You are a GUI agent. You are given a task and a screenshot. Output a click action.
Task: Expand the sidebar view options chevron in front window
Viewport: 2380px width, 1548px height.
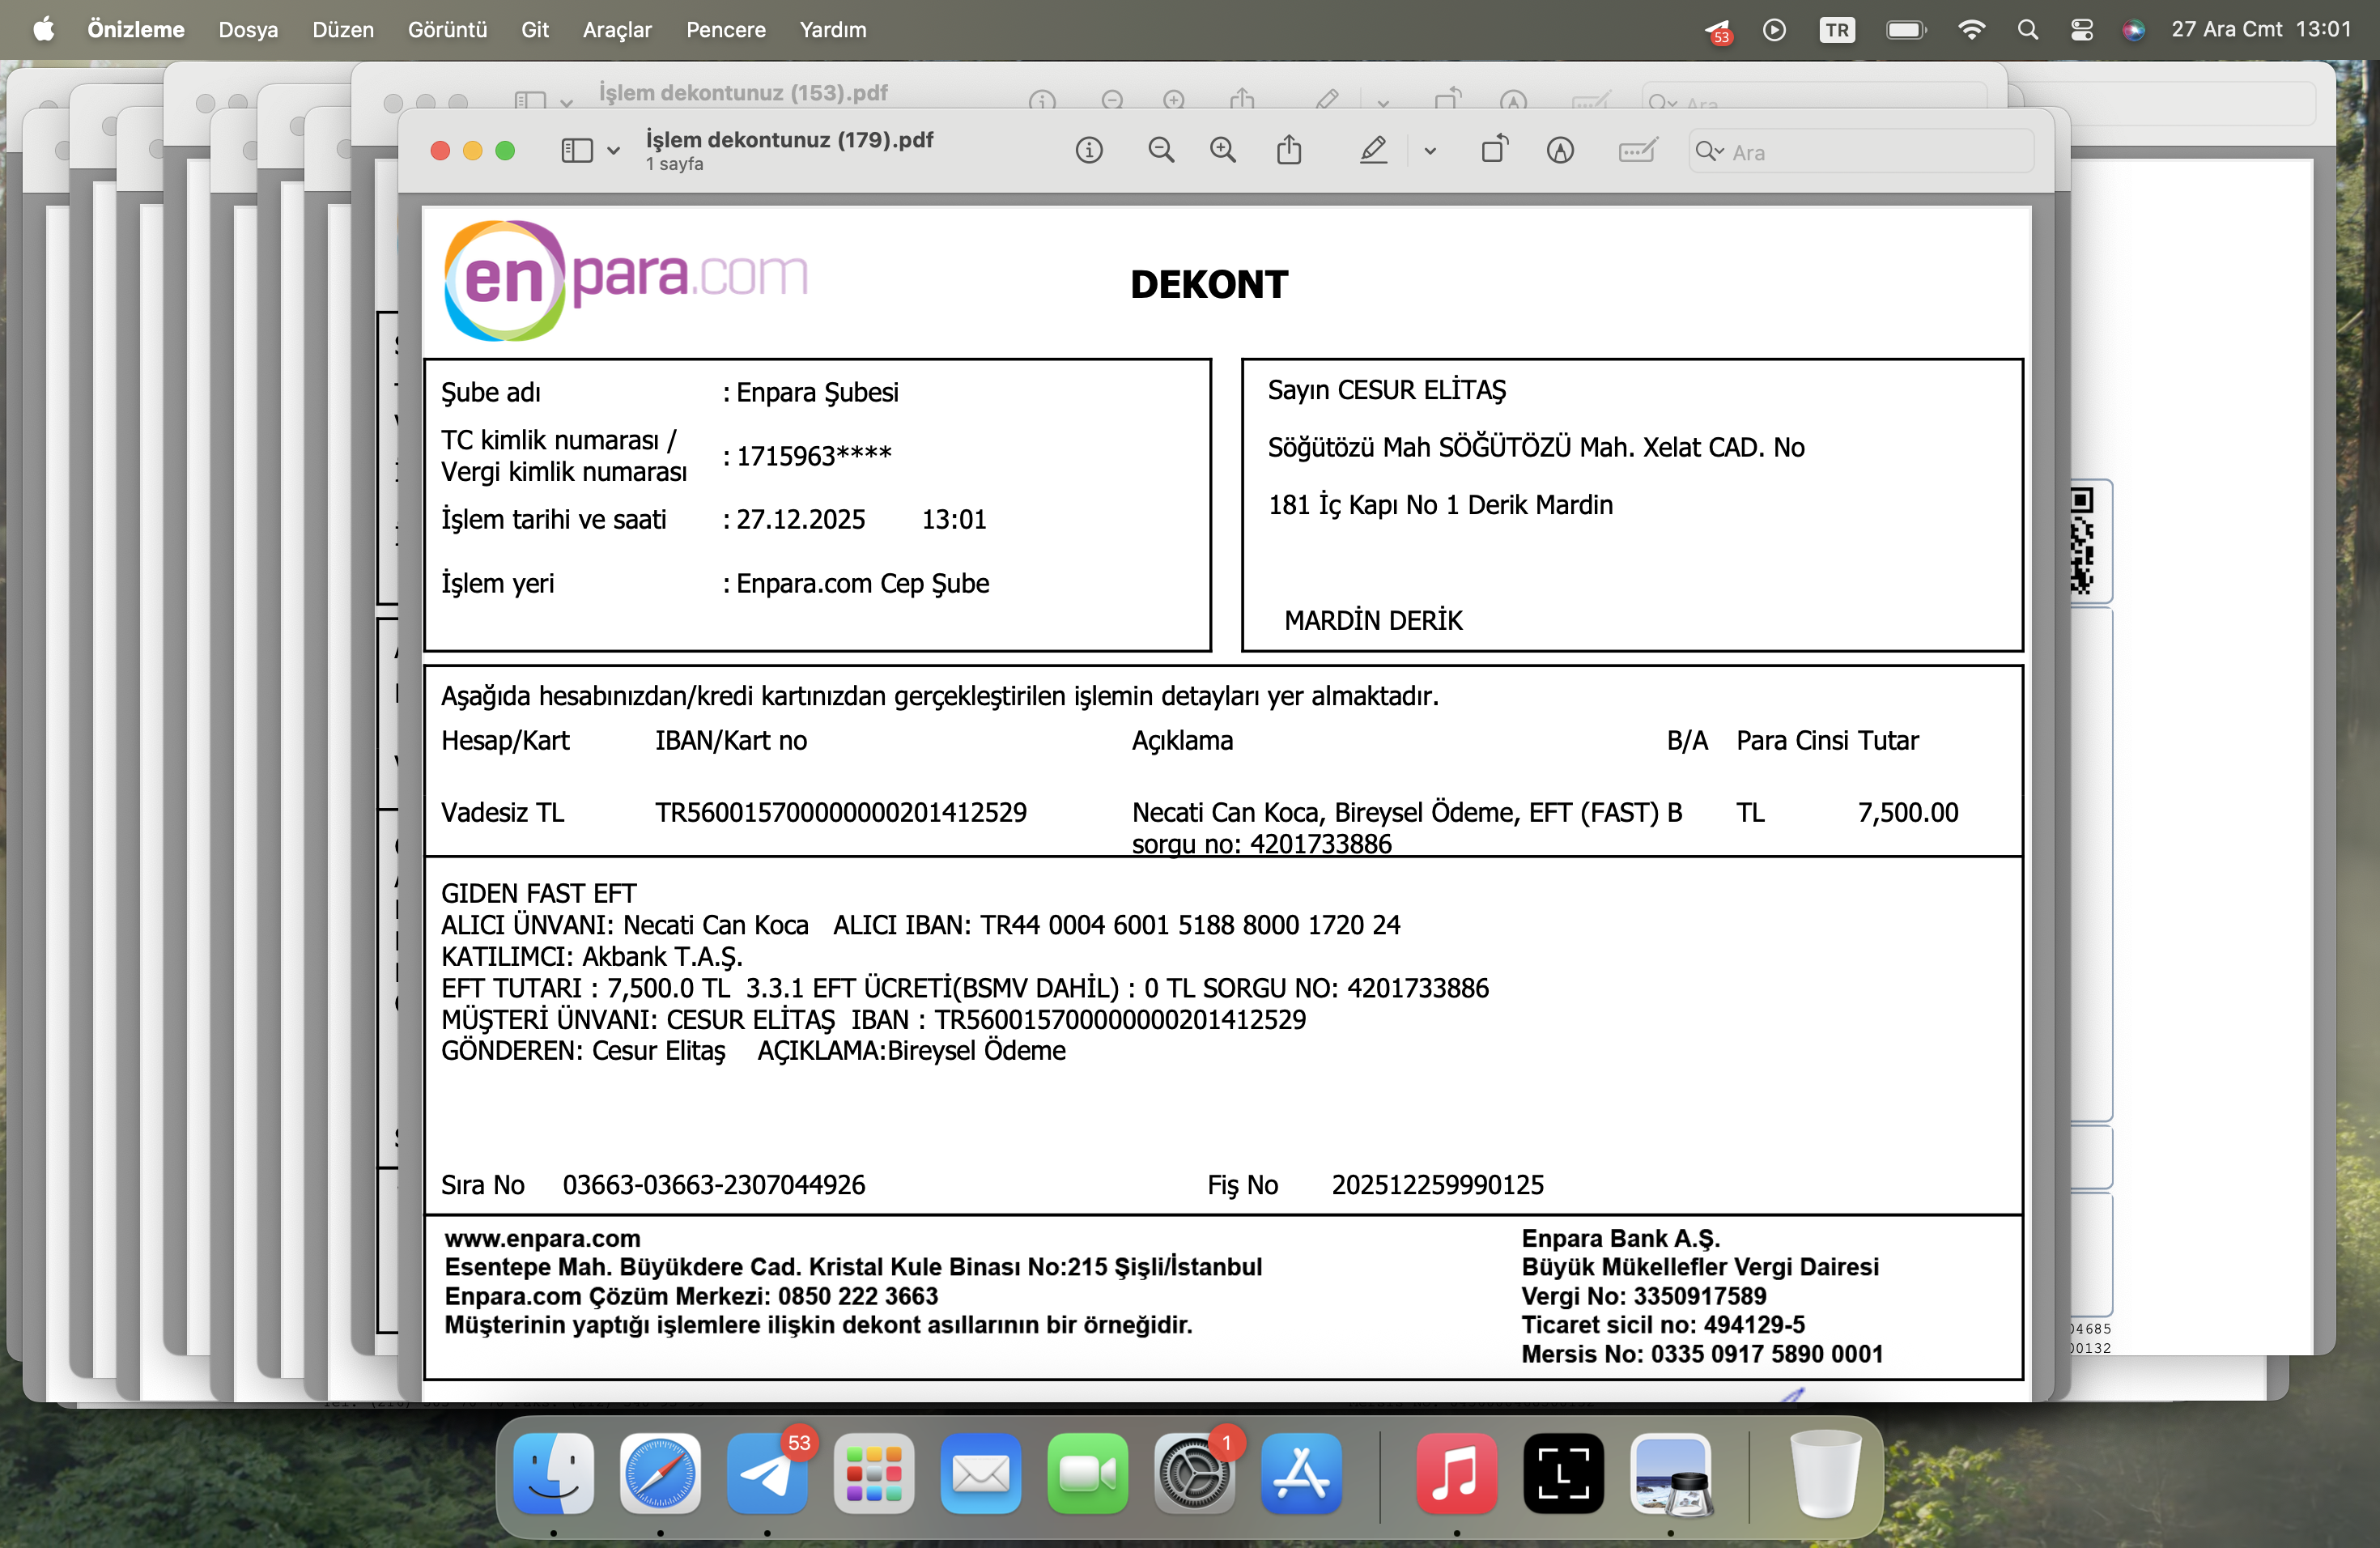click(x=613, y=151)
